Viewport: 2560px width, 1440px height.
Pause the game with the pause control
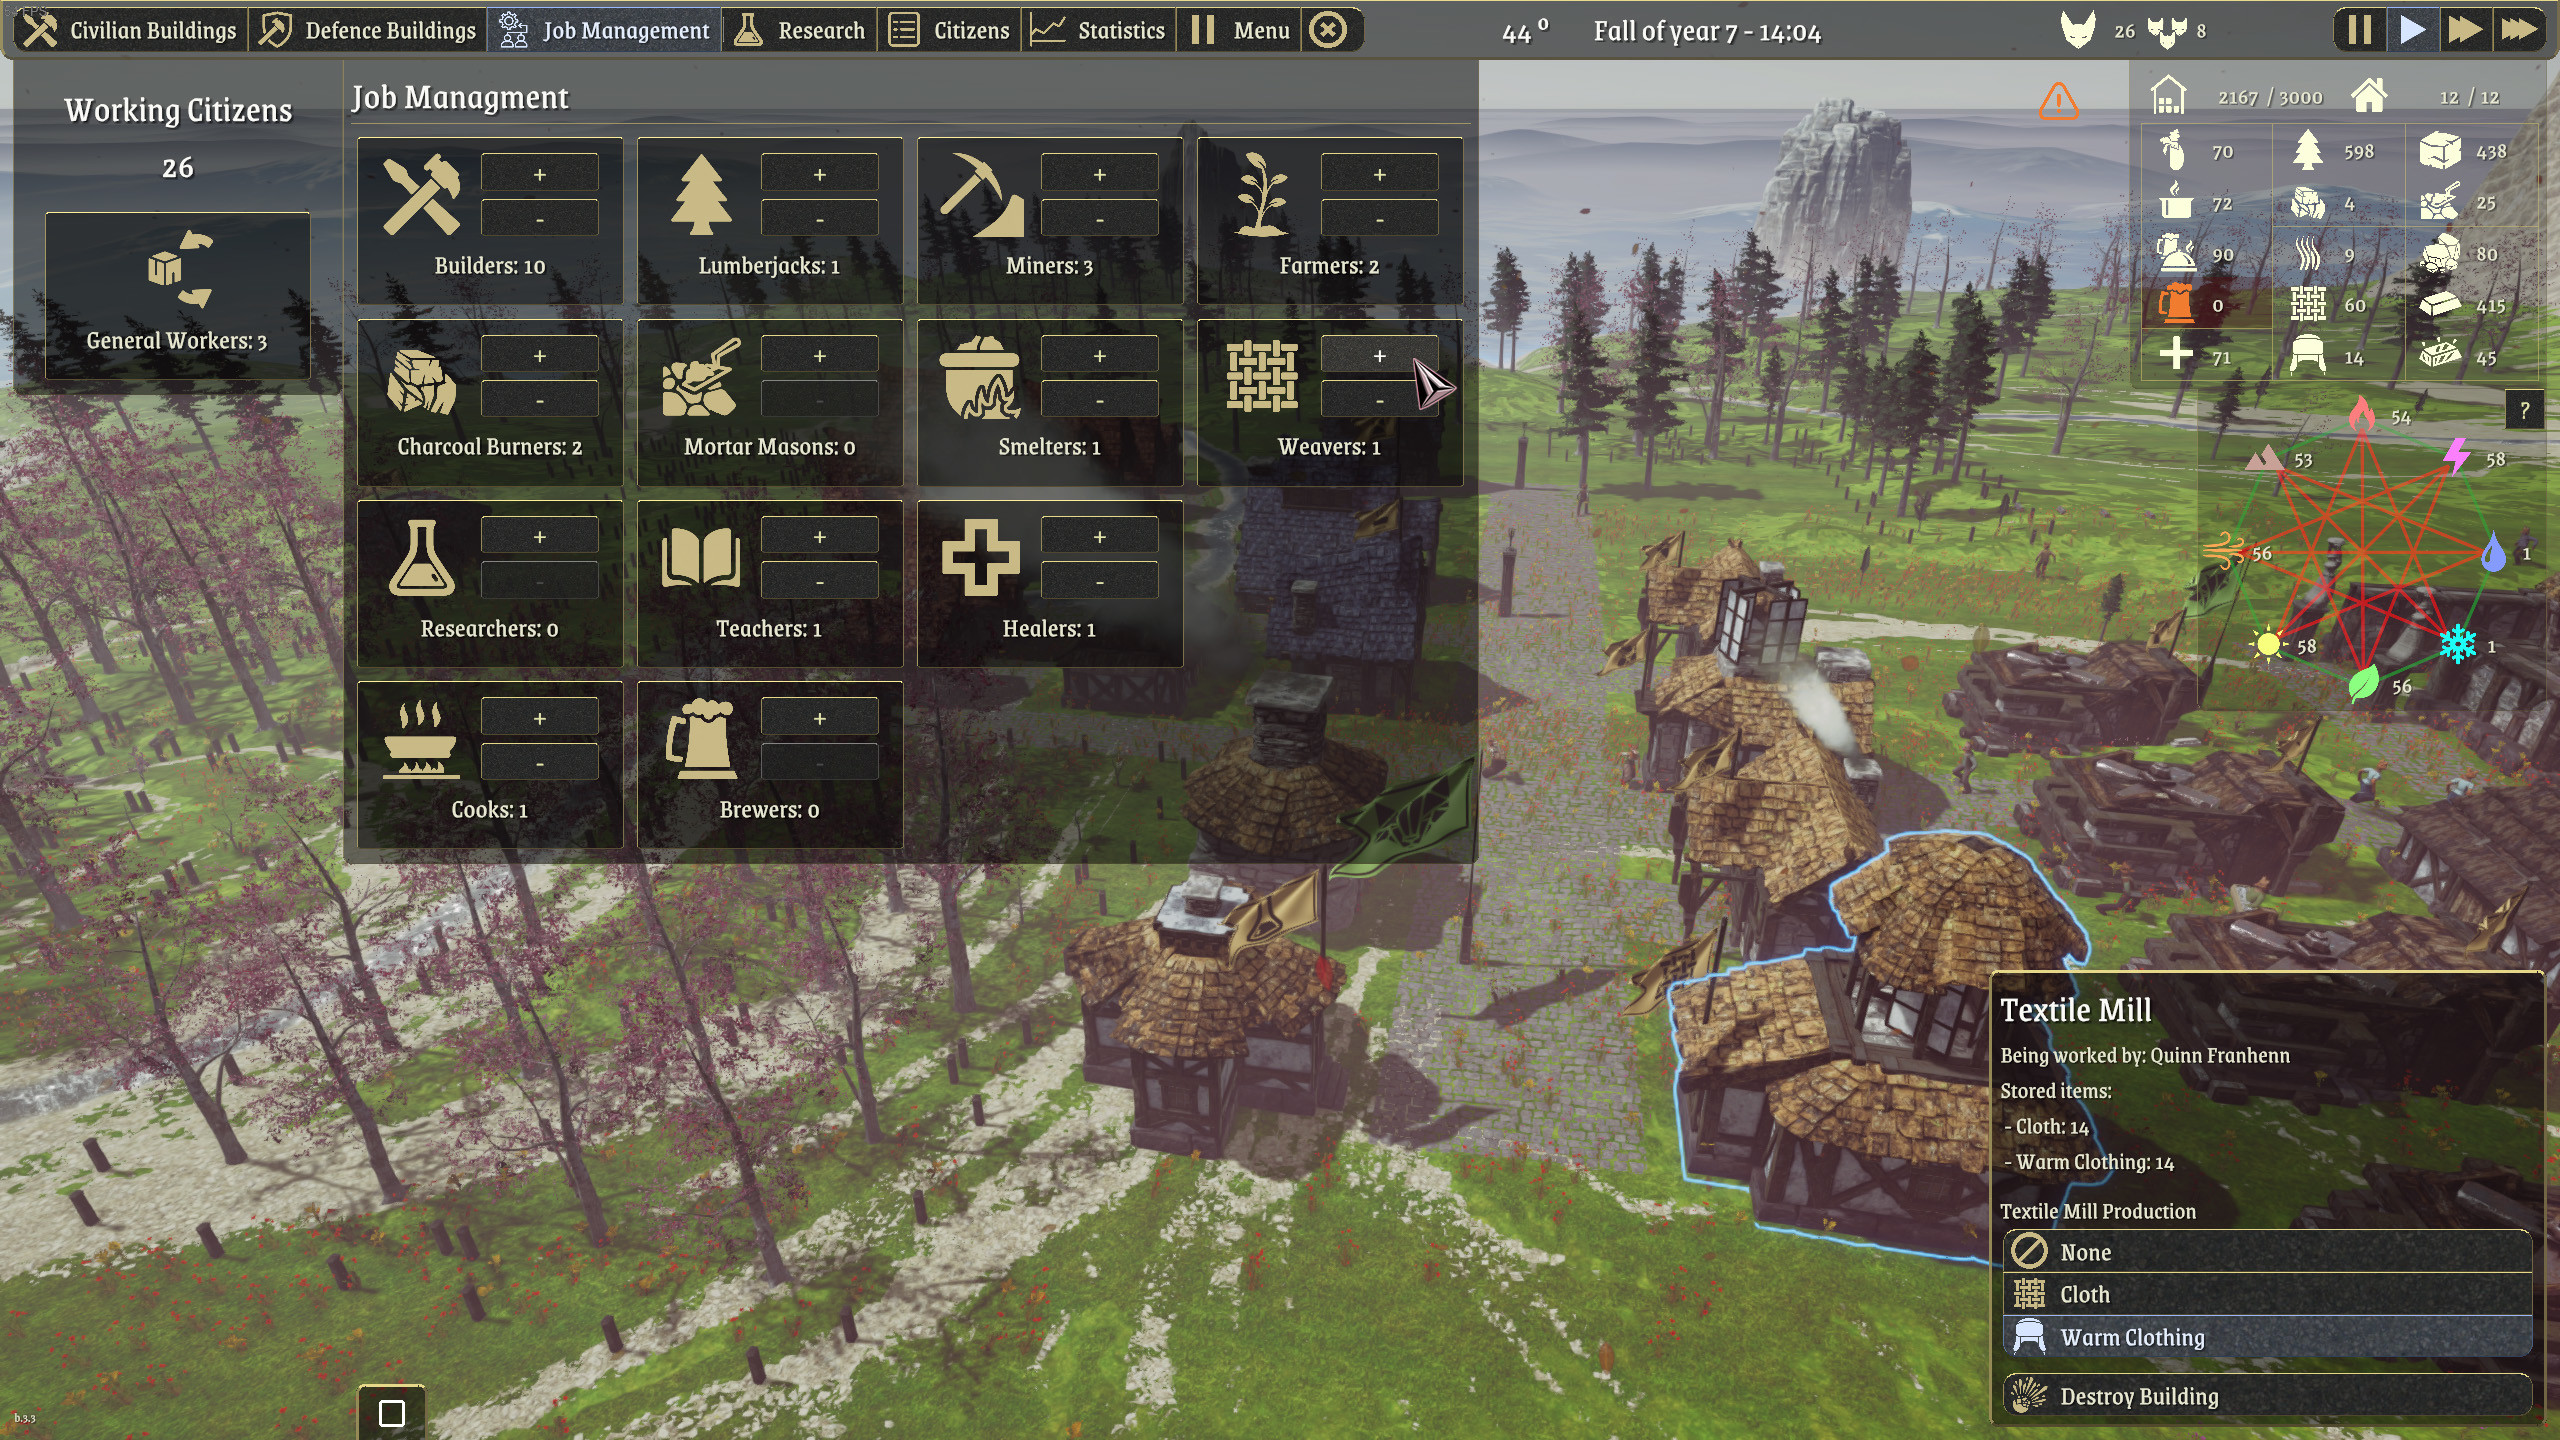coord(2358,29)
